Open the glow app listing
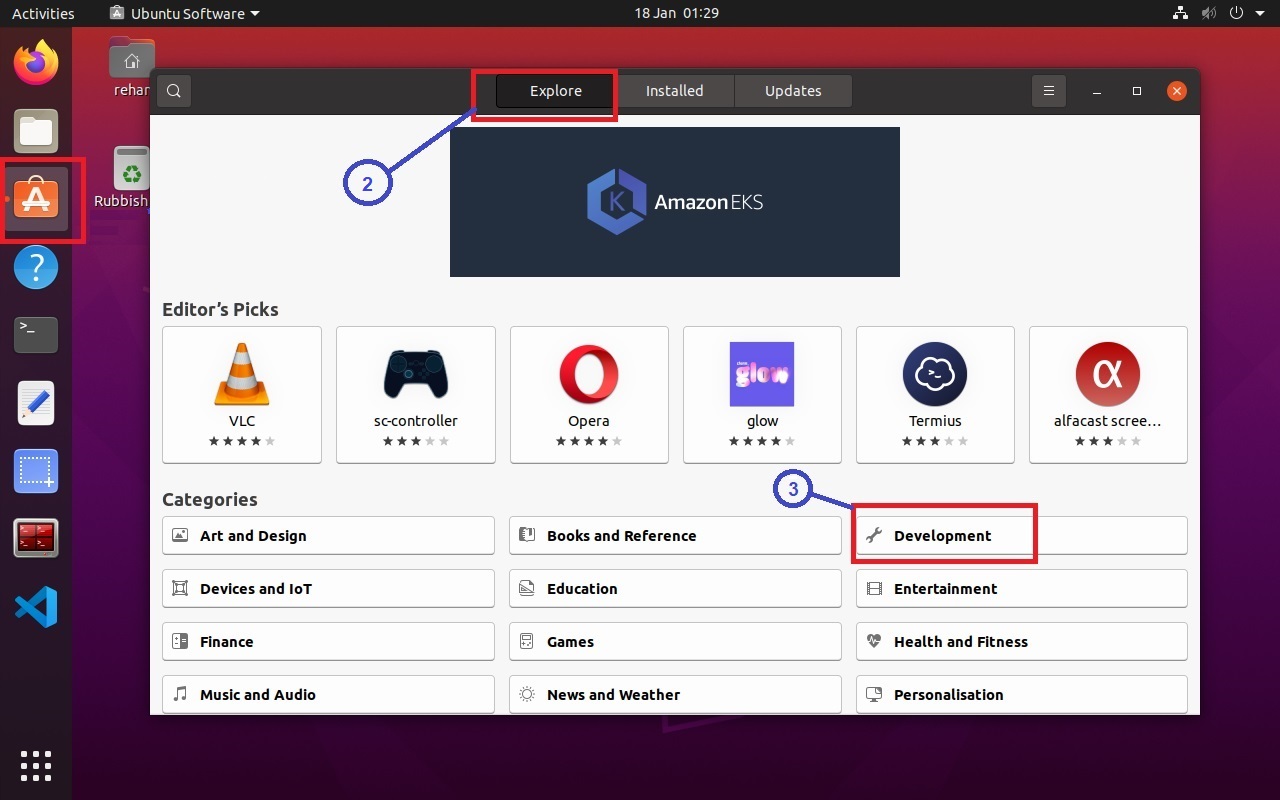Image resolution: width=1280 pixels, height=800 pixels. click(x=761, y=394)
